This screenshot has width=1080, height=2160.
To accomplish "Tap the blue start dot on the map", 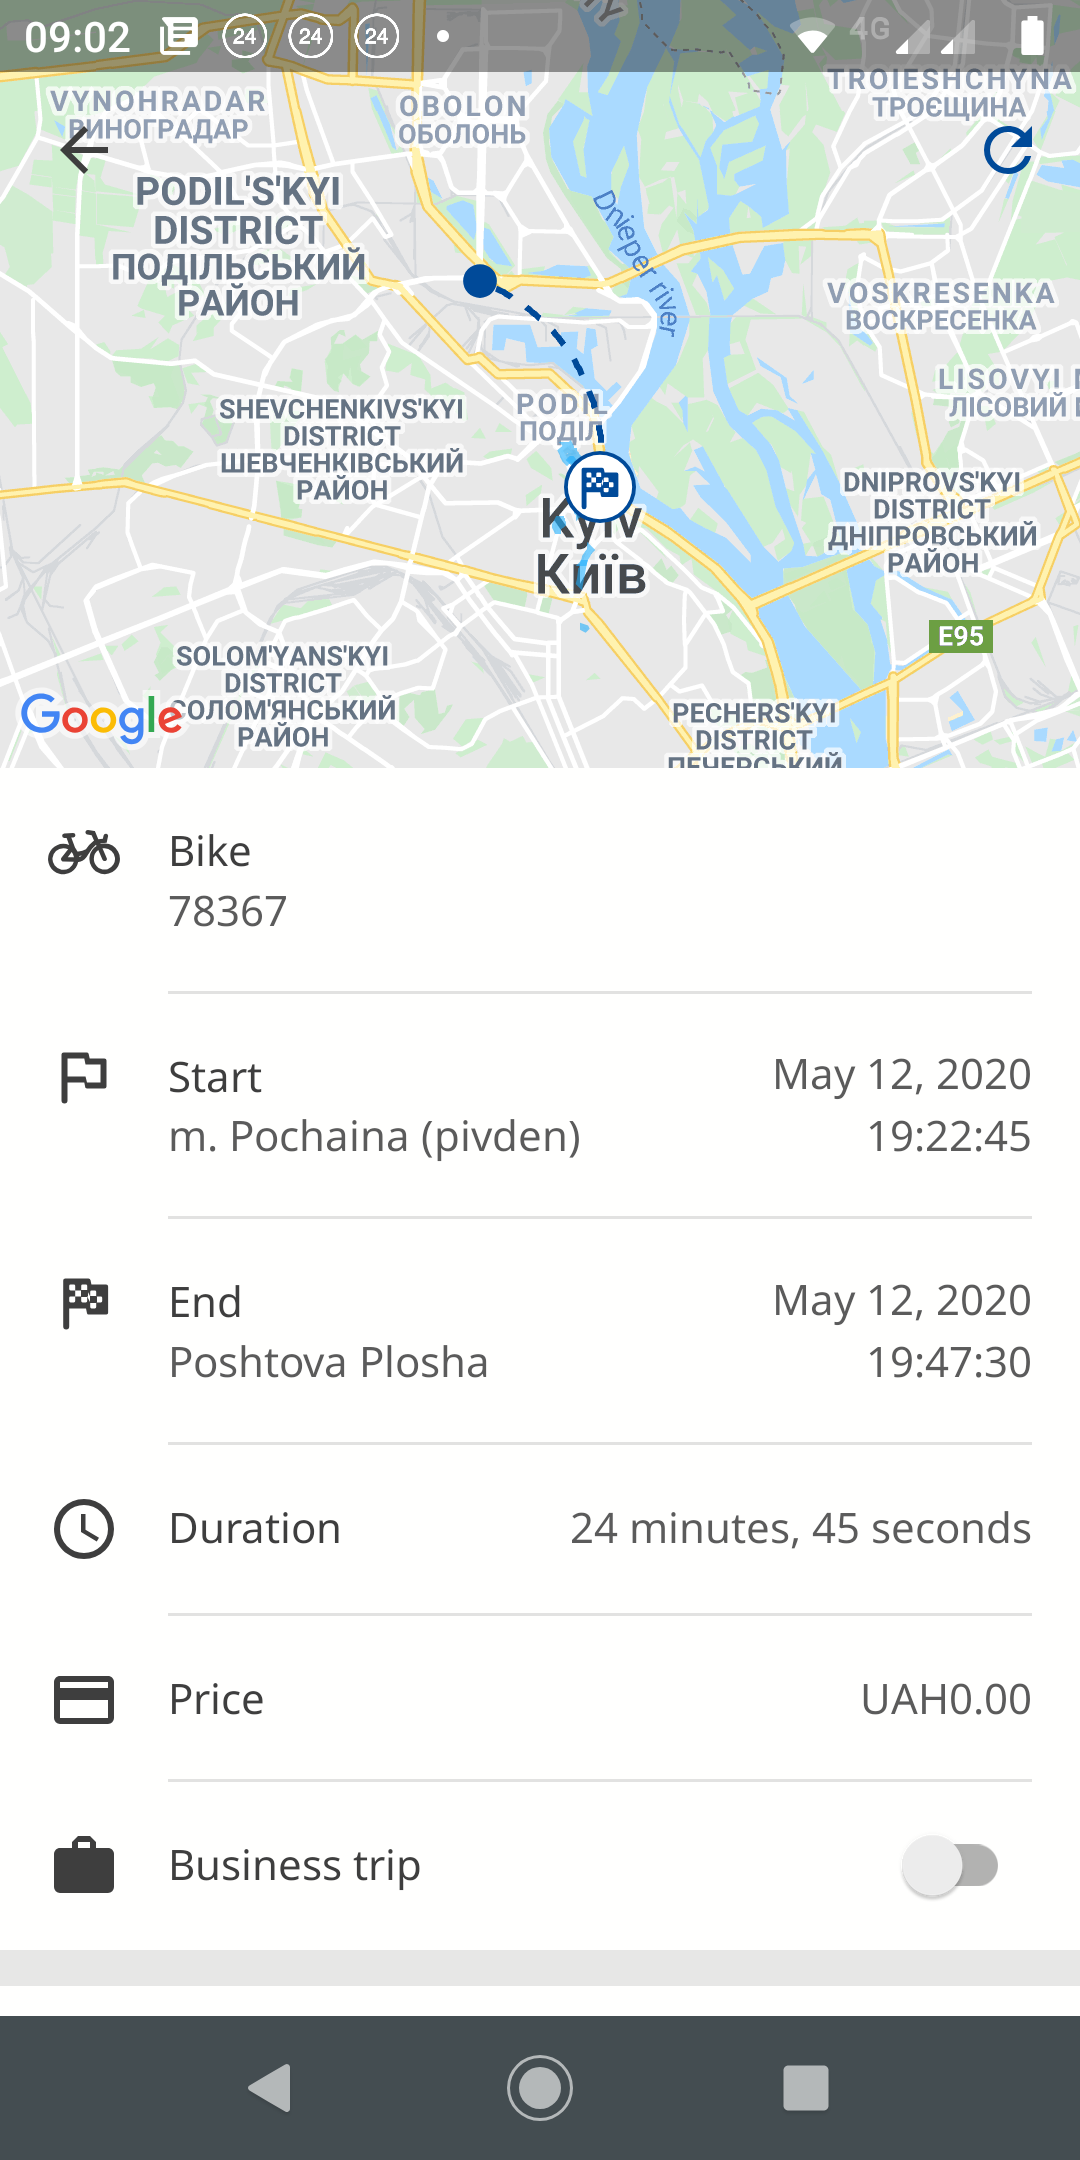I will (x=480, y=281).
